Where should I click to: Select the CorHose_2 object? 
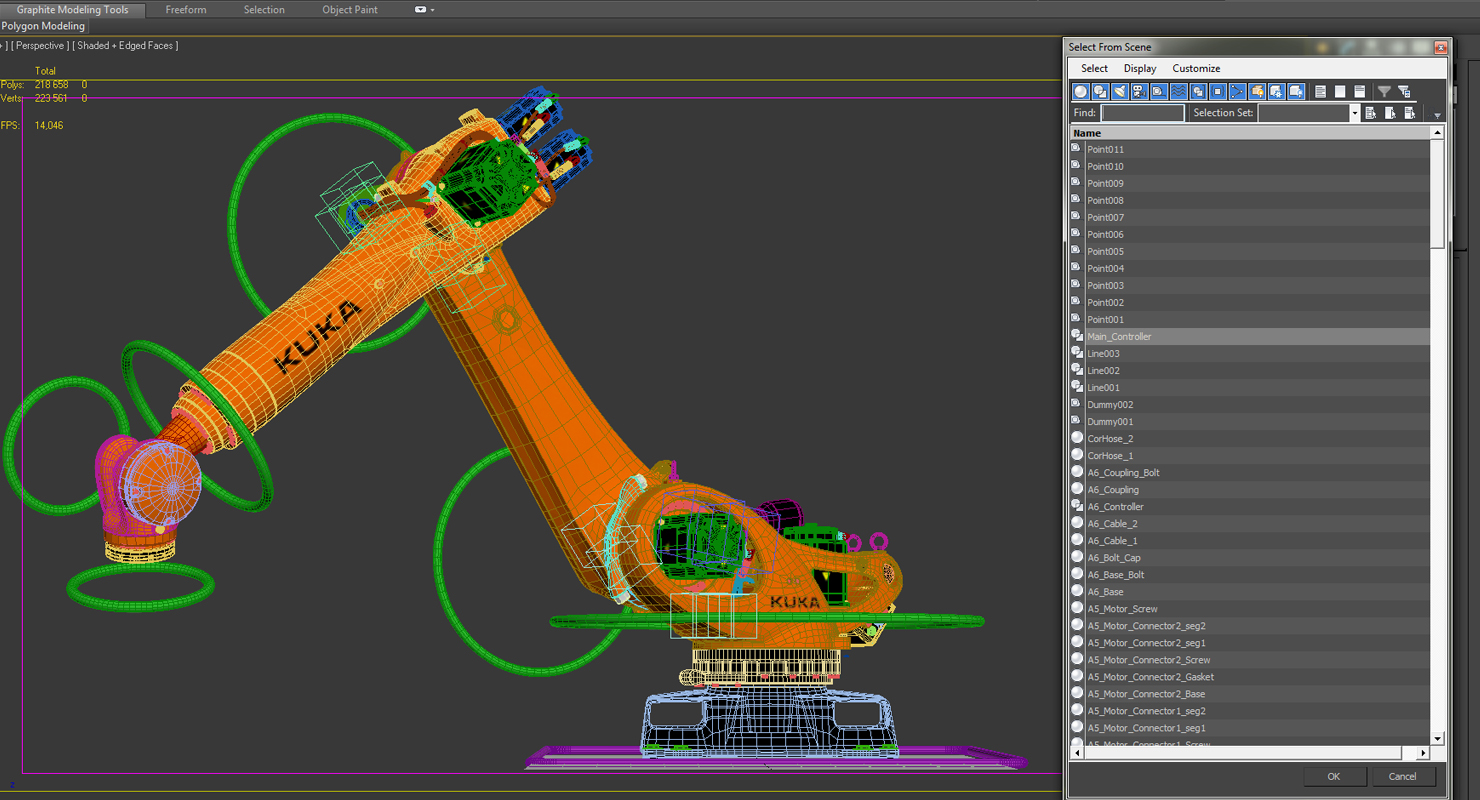pyautogui.click(x=1249, y=439)
